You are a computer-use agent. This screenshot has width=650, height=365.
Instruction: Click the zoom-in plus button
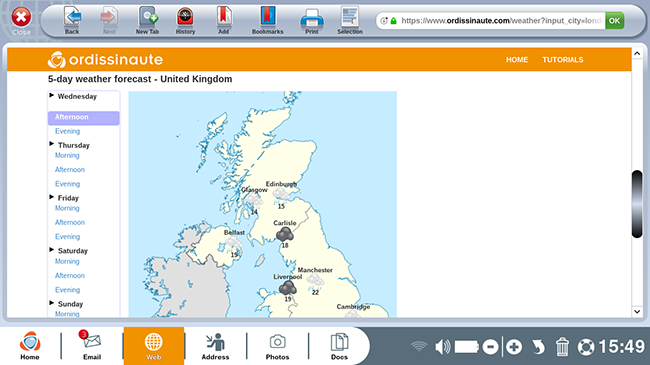coord(514,347)
